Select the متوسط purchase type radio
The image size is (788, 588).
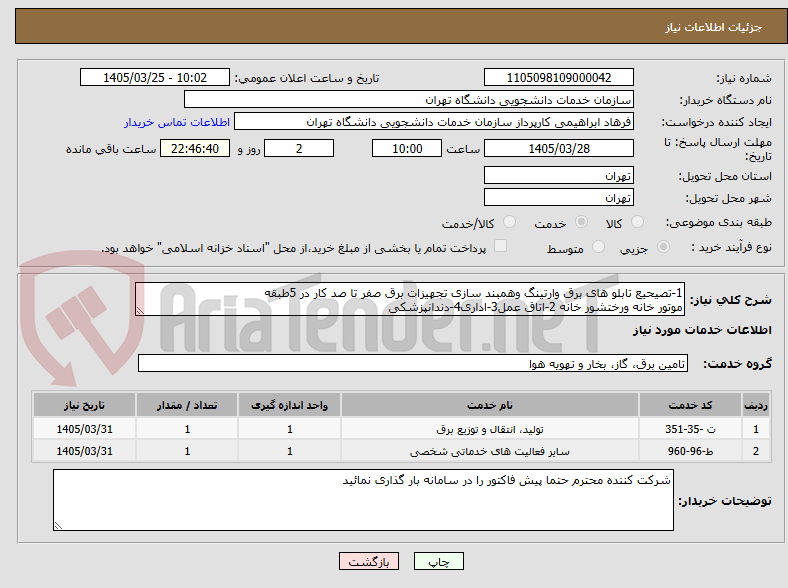tap(598, 247)
